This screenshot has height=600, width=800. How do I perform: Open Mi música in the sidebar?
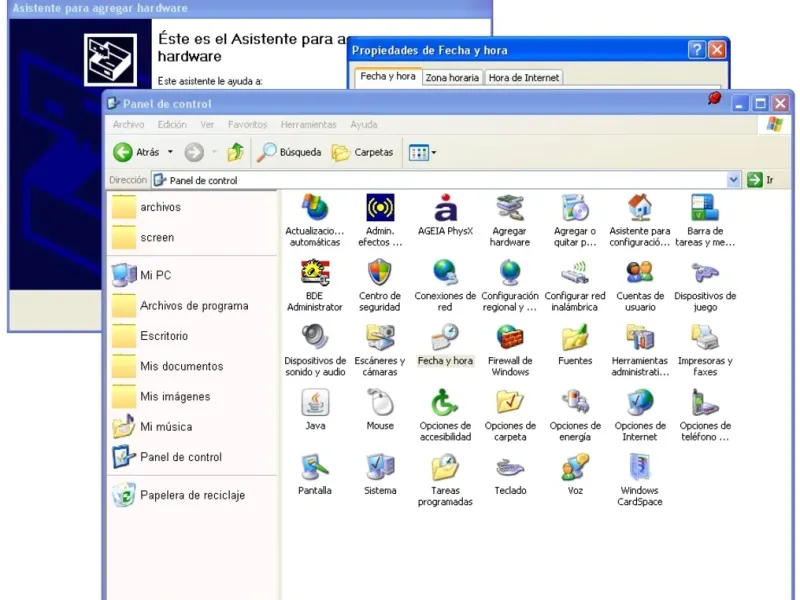[x=152, y=427]
